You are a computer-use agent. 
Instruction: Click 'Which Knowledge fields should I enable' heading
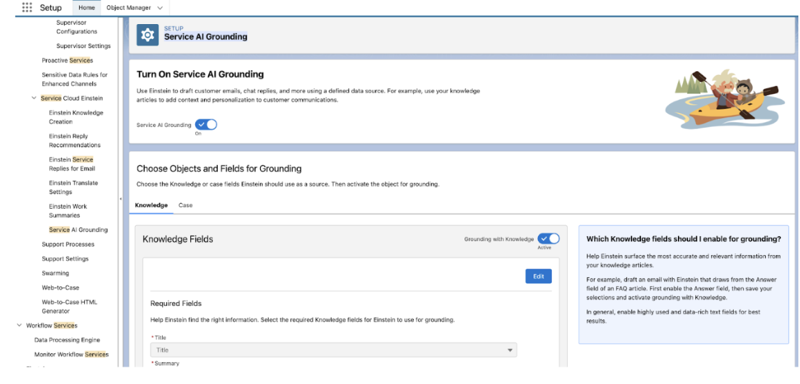pos(684,239)
